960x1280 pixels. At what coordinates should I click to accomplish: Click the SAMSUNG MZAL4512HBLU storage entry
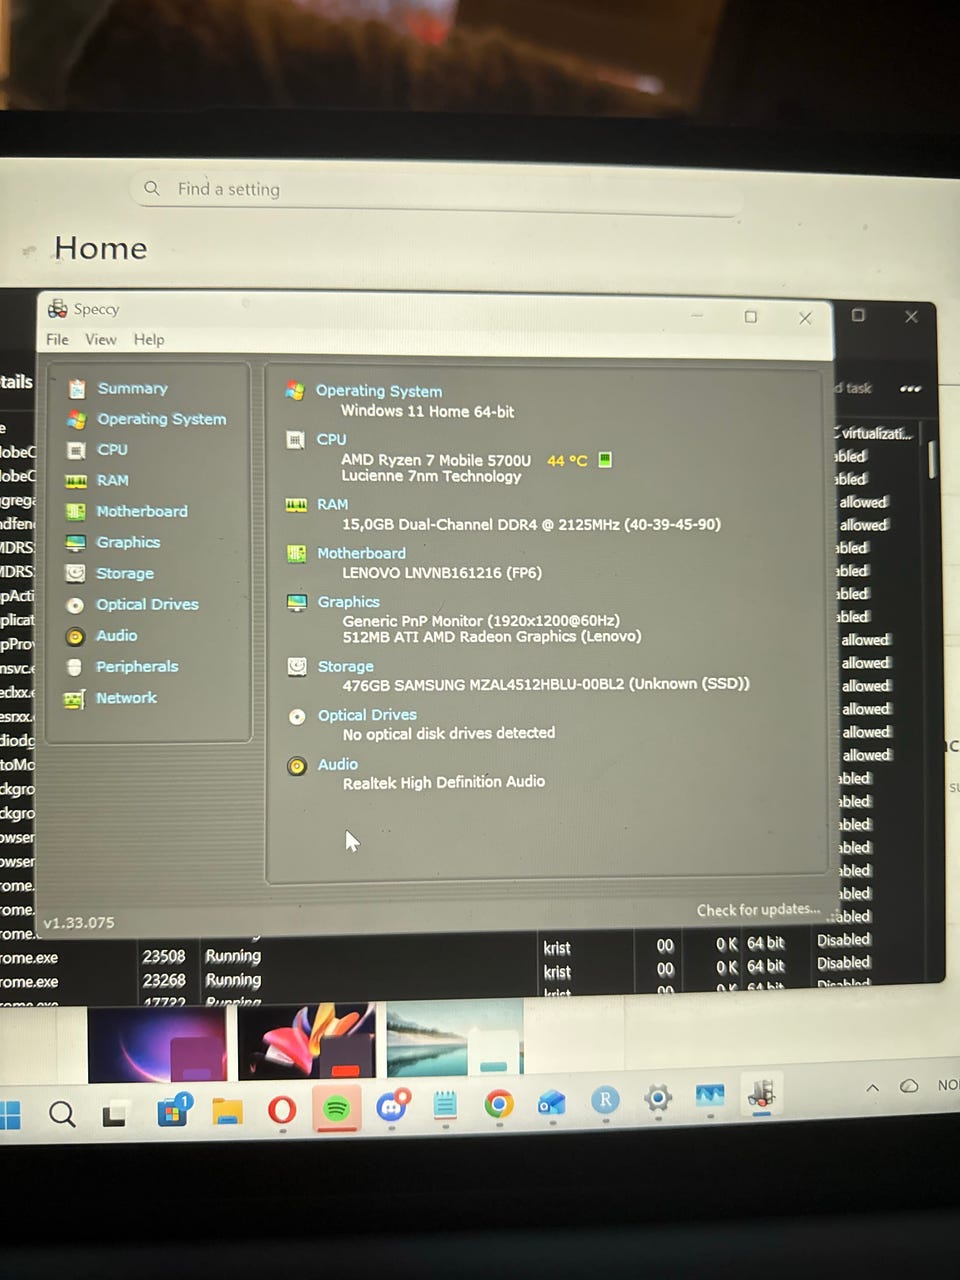tap(546, 684)
